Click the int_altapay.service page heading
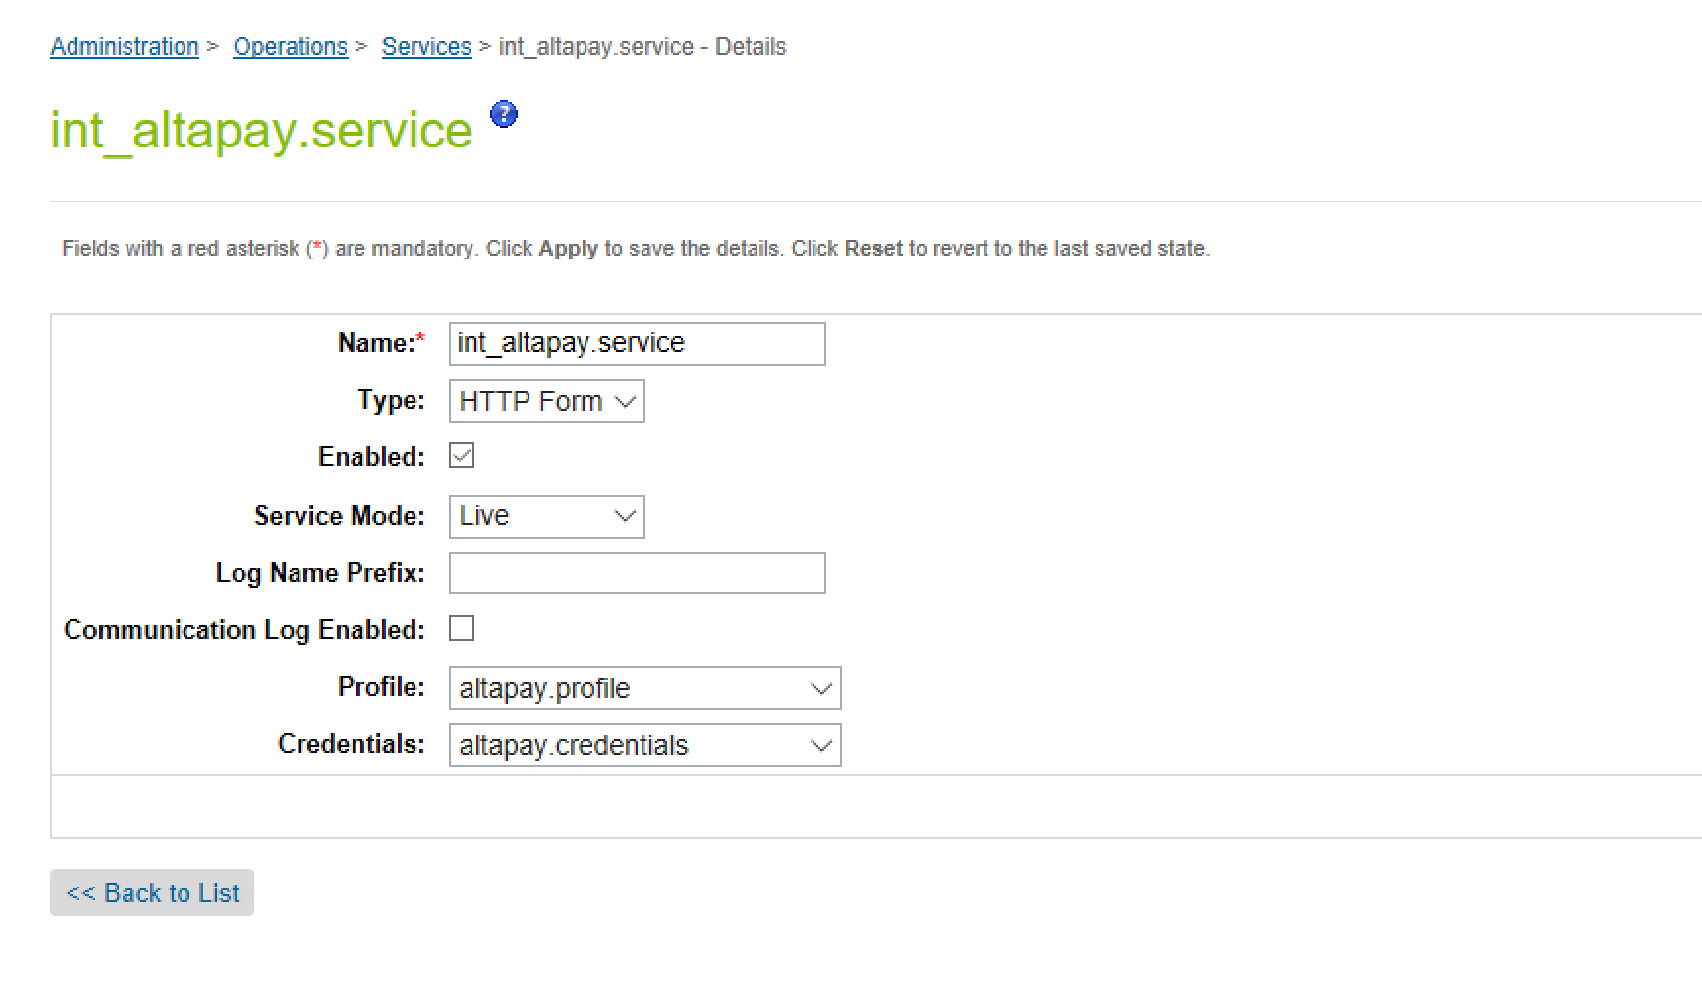The width and height of the screenshot is (1702, 984). (x=260, y=130)
